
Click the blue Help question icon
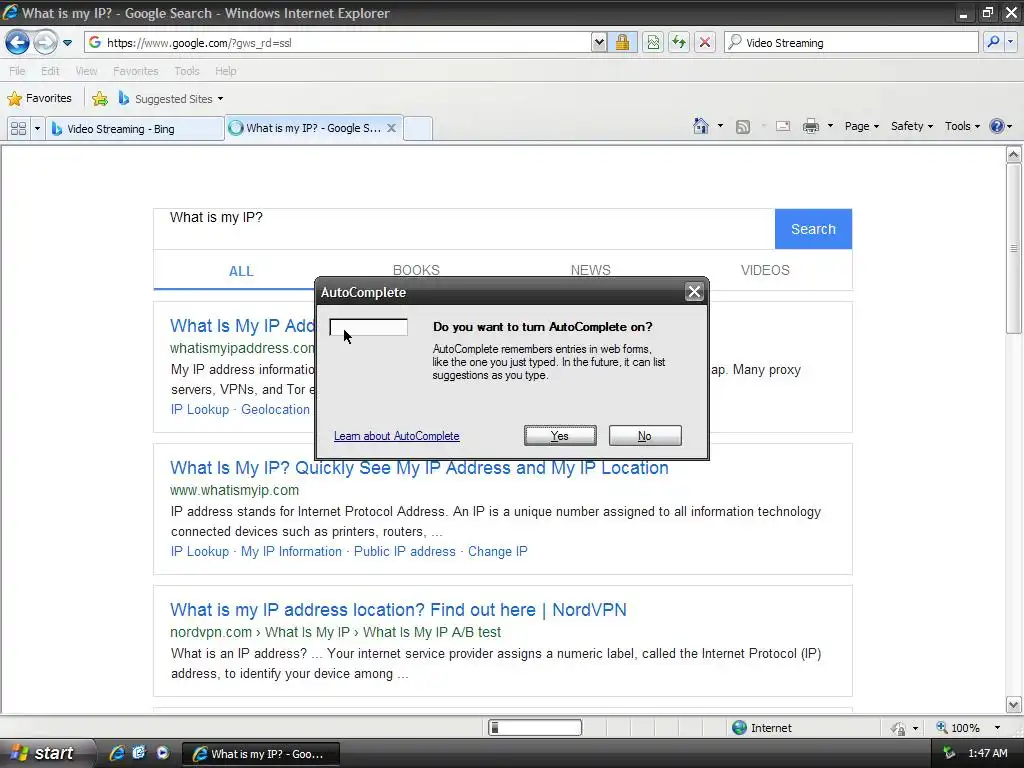[997, 126]
